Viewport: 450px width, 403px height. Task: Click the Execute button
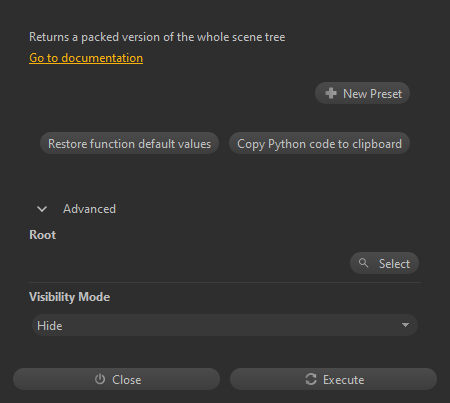(x=333, y=379)
